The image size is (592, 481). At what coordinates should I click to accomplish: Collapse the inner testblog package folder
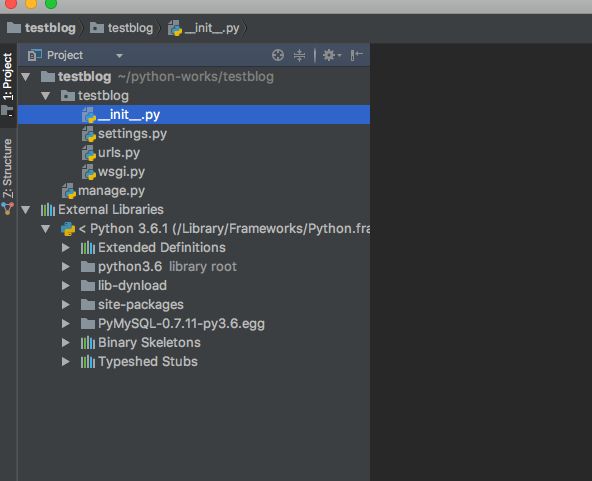[46, 96]
